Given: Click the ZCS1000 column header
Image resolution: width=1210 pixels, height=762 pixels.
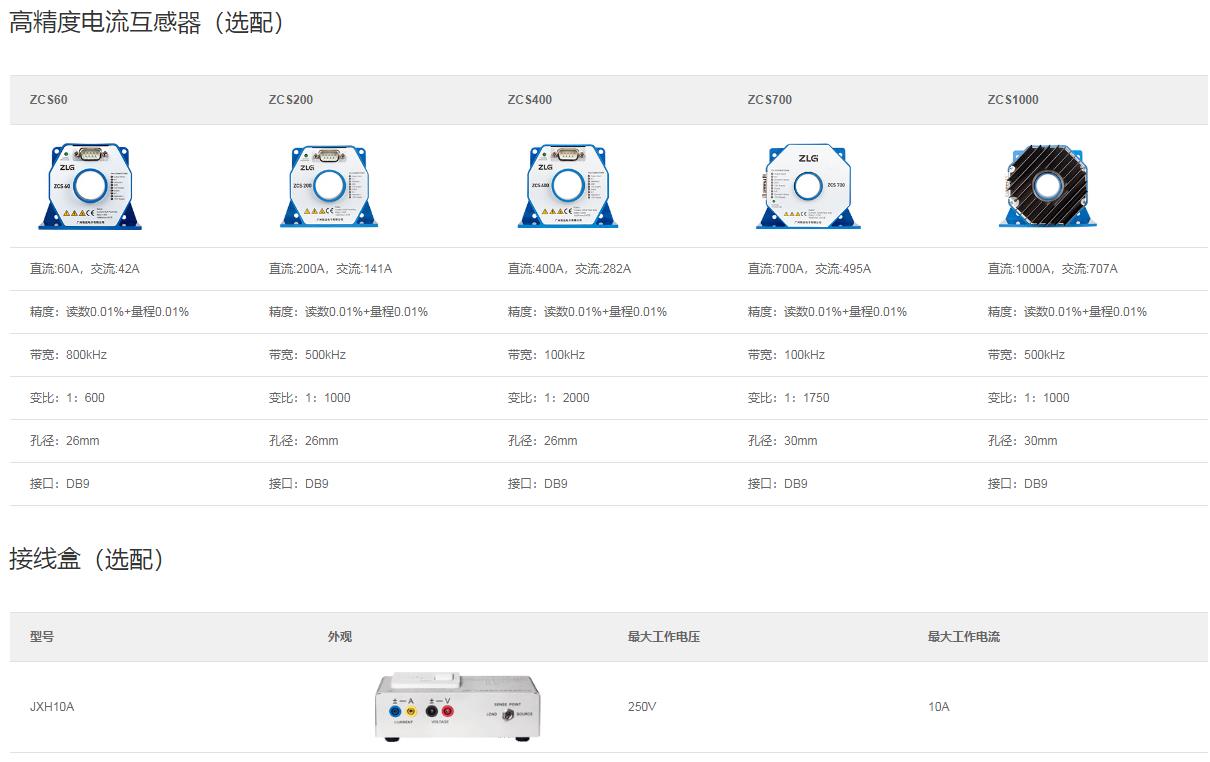Looking at the screenshot, I should [x=1013, y=100].
